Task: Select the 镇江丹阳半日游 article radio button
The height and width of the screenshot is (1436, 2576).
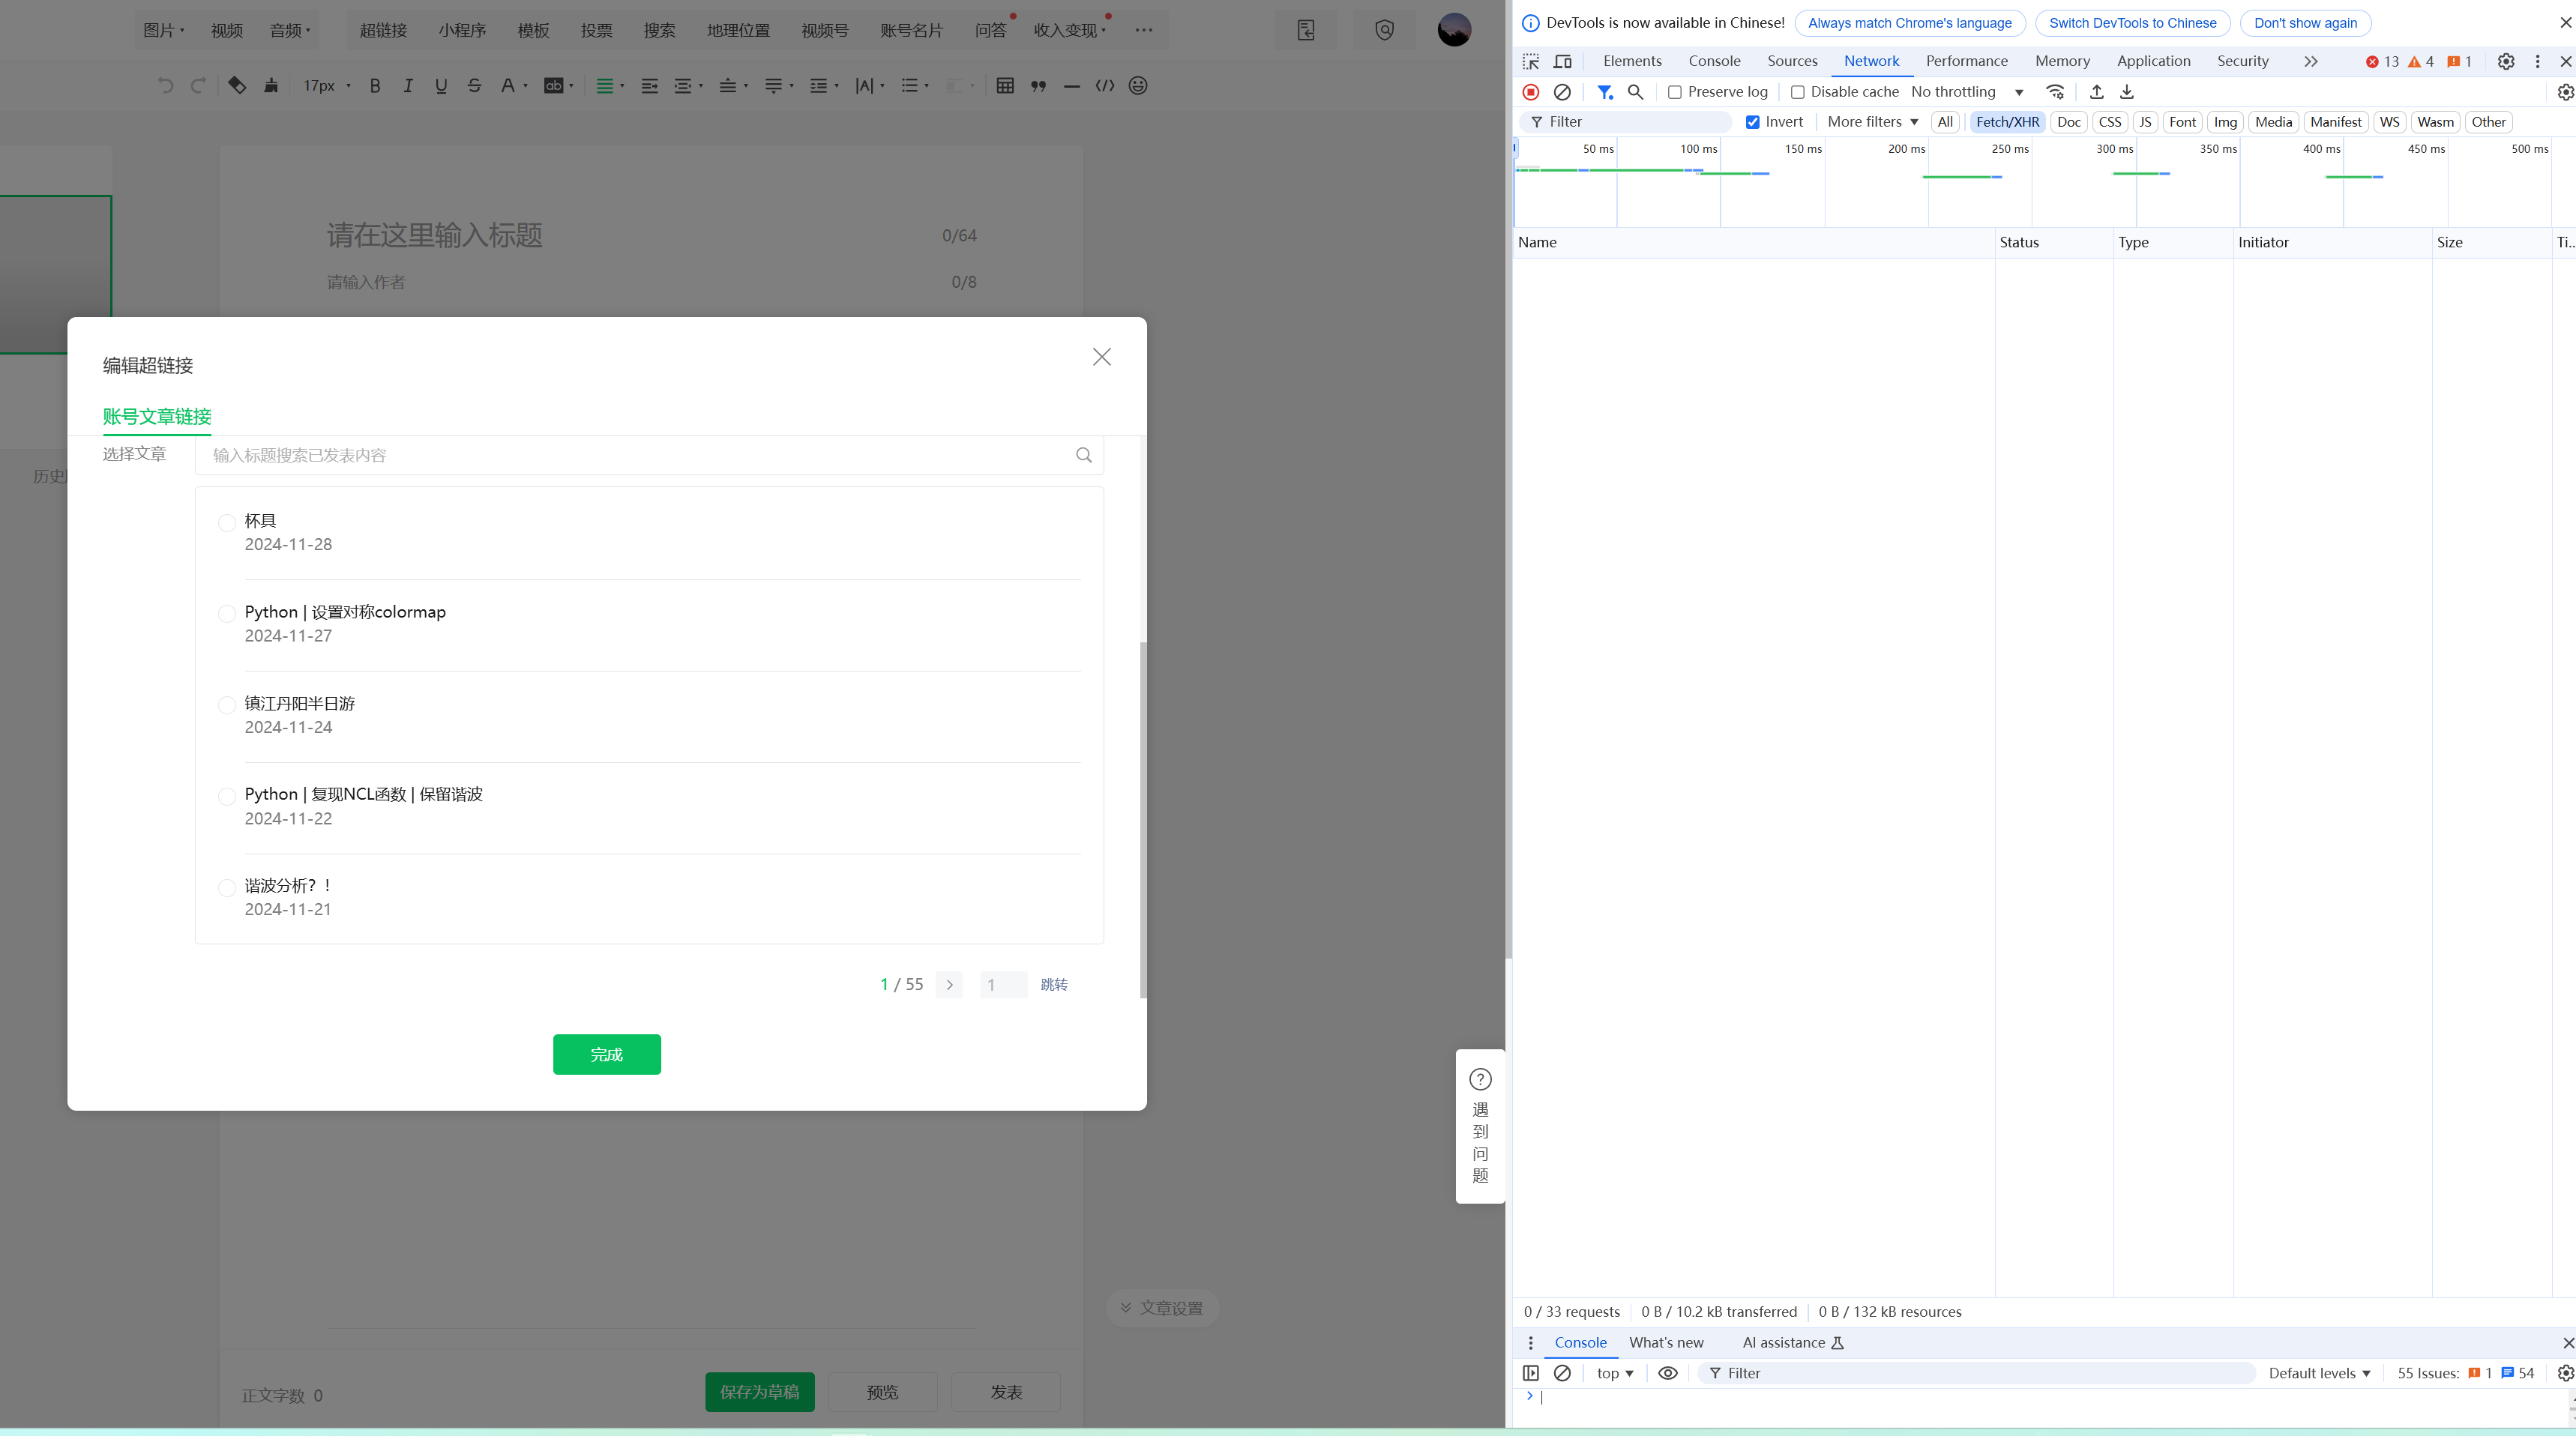Action: click(227, 705)
